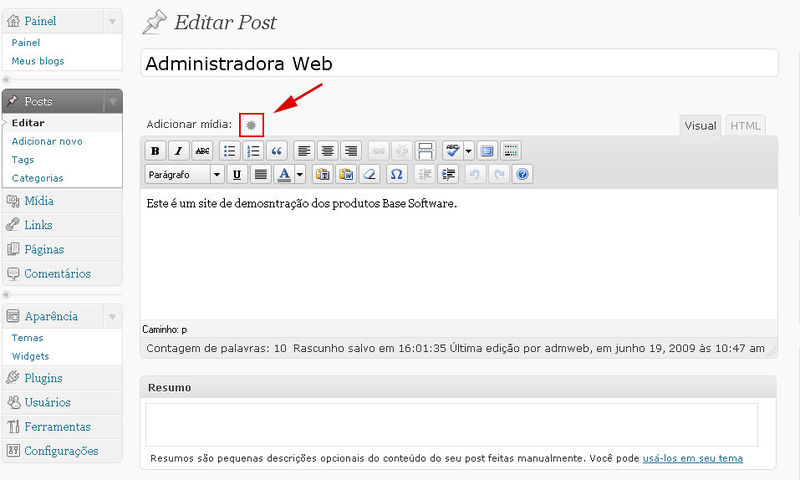Image resolution: width=800 pixels, height=480 pixels.
Task: Toggle the advanced toolbar (kitchen sink)
Action: pyautogui.click(x=511, y=151)
